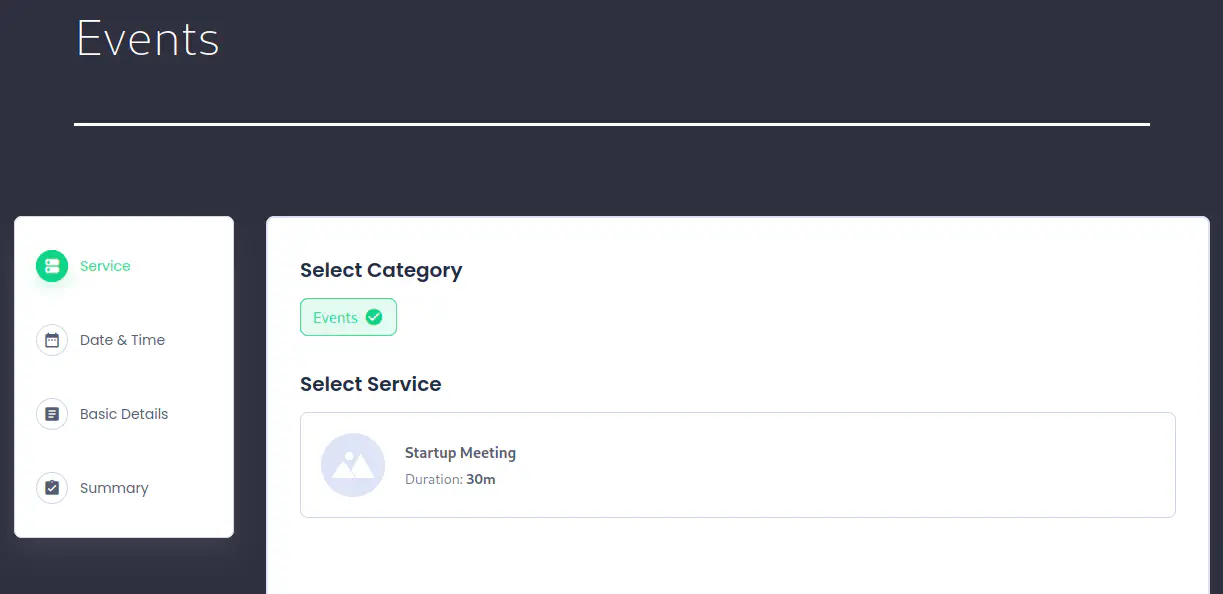Viewport: 1223px width, 594px height.
Task: Click the green Service step icon
Action: pyautogui.click(x=52, y=266)
